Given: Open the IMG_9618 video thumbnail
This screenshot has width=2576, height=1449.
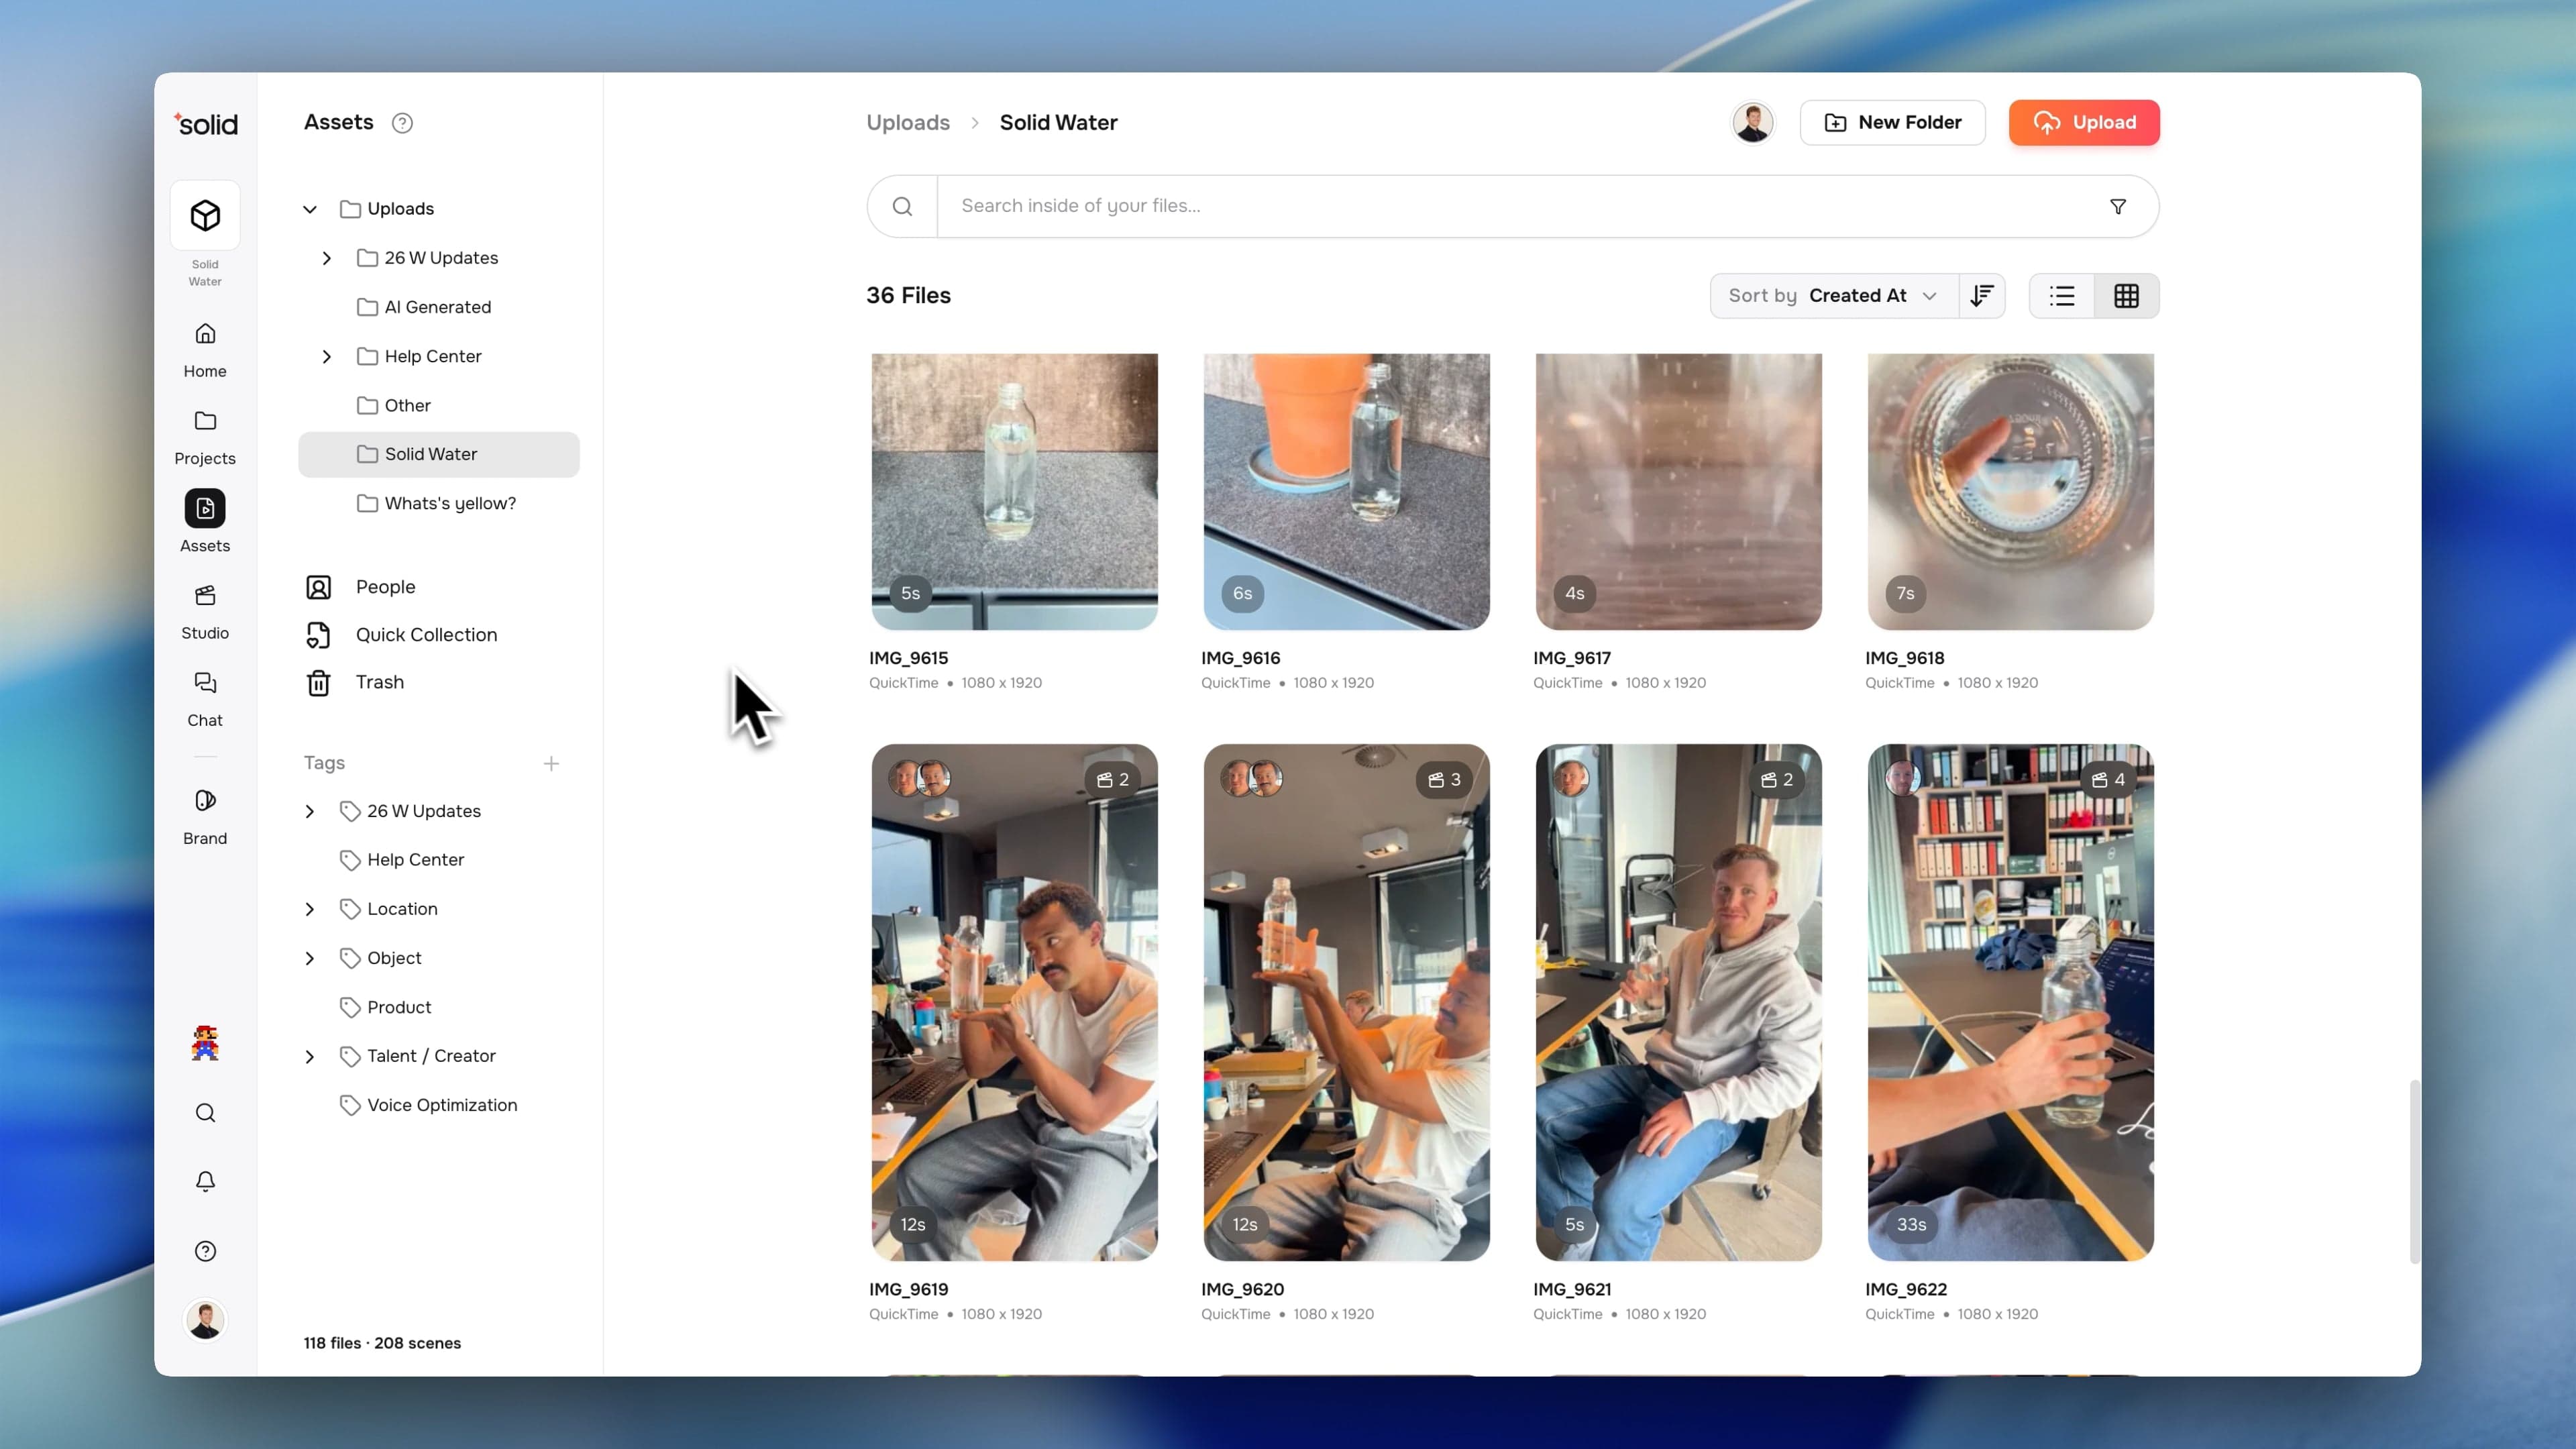Looking at the screenshot, I should point(2010,491).
